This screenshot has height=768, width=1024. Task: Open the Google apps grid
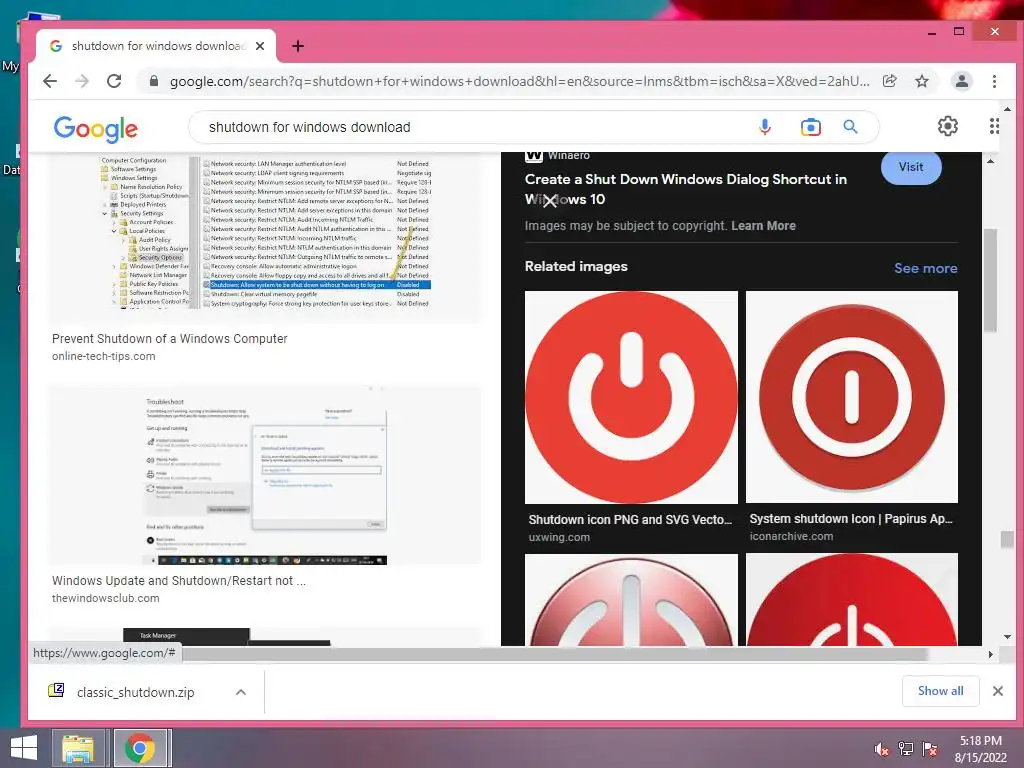(994, 126)
